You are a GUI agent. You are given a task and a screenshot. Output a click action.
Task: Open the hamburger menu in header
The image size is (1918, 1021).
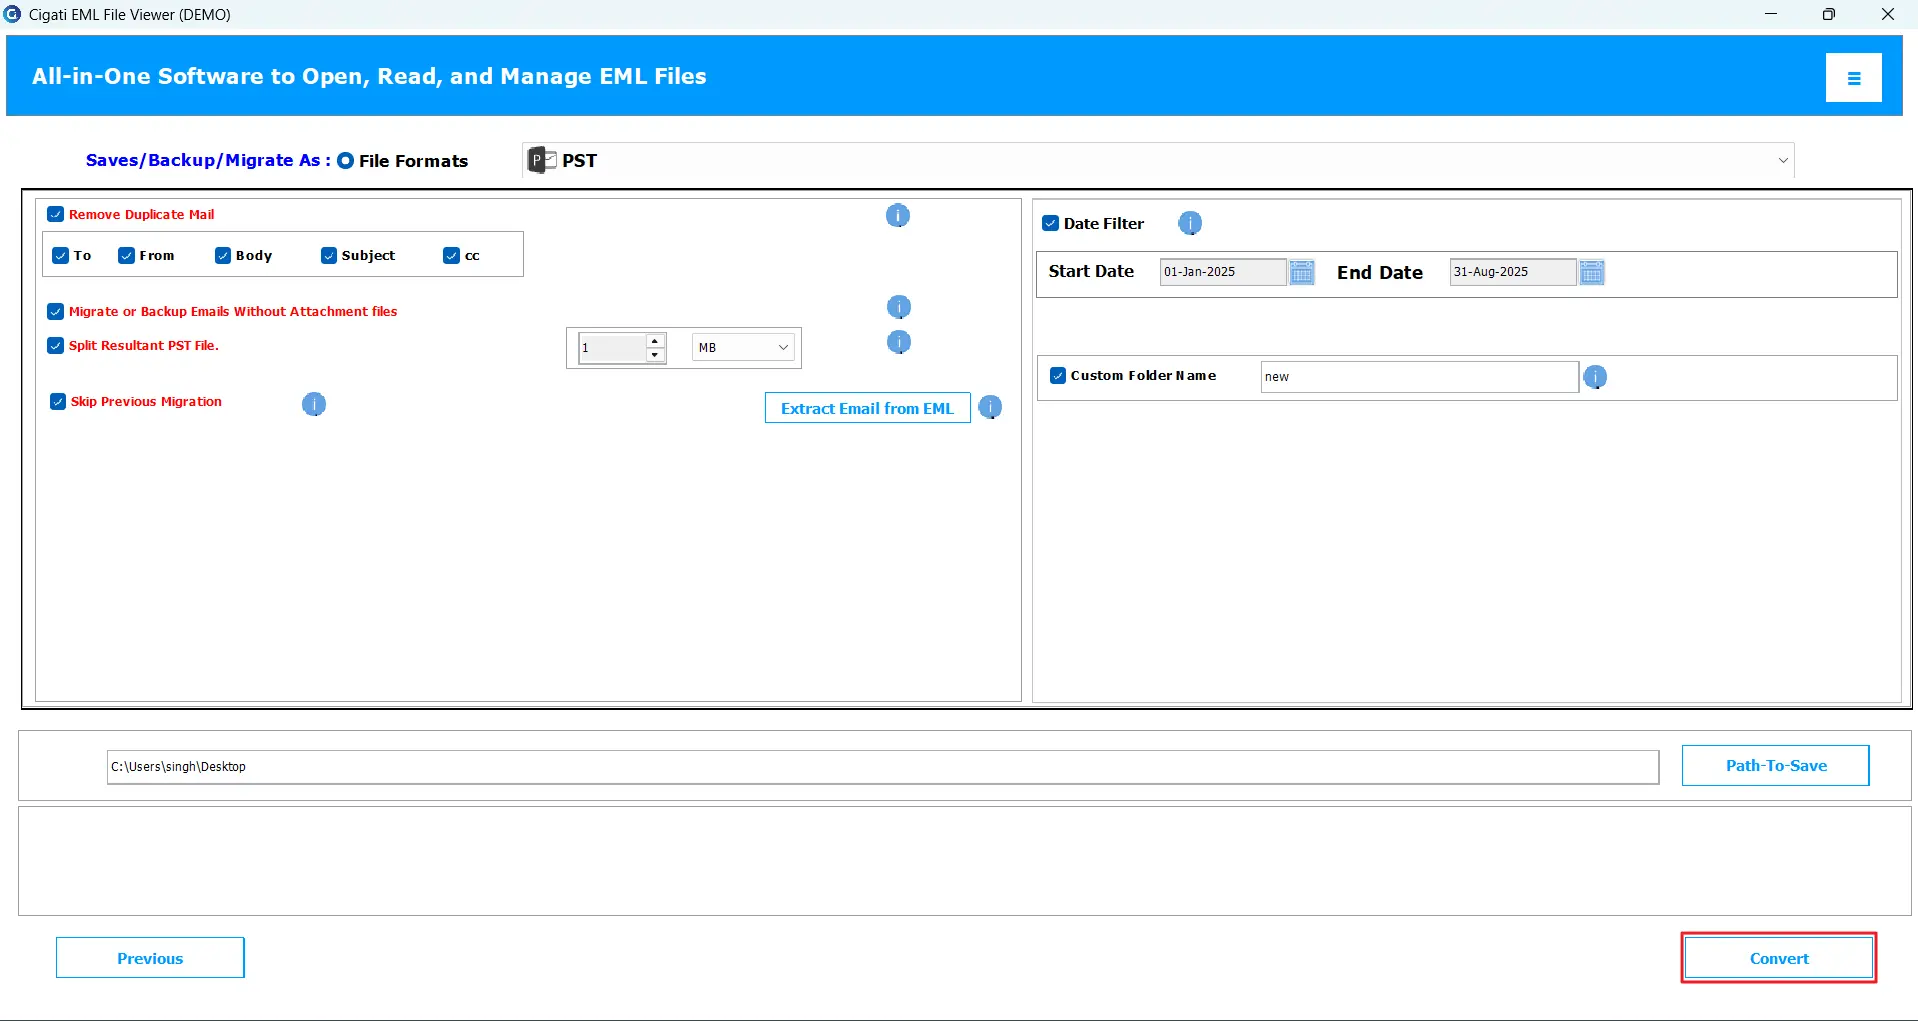tap(1853, 78)
